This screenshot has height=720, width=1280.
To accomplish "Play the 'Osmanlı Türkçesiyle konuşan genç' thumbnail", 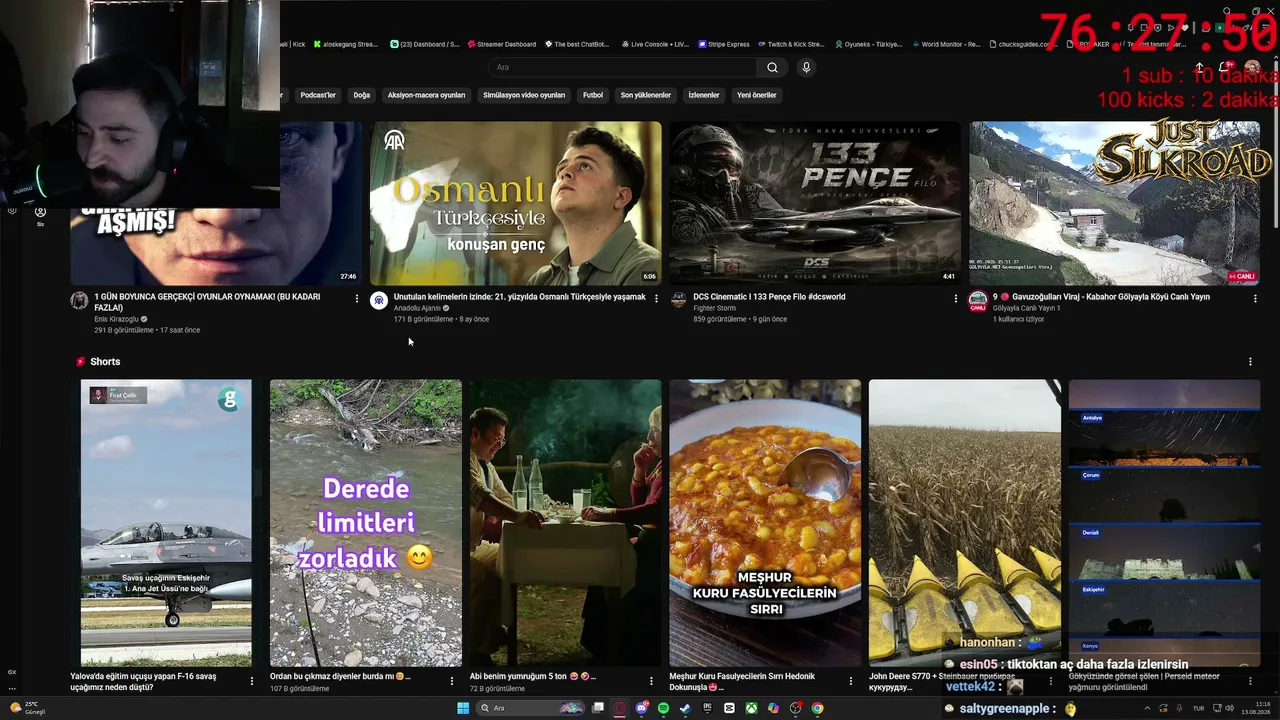I will point(515,203).
